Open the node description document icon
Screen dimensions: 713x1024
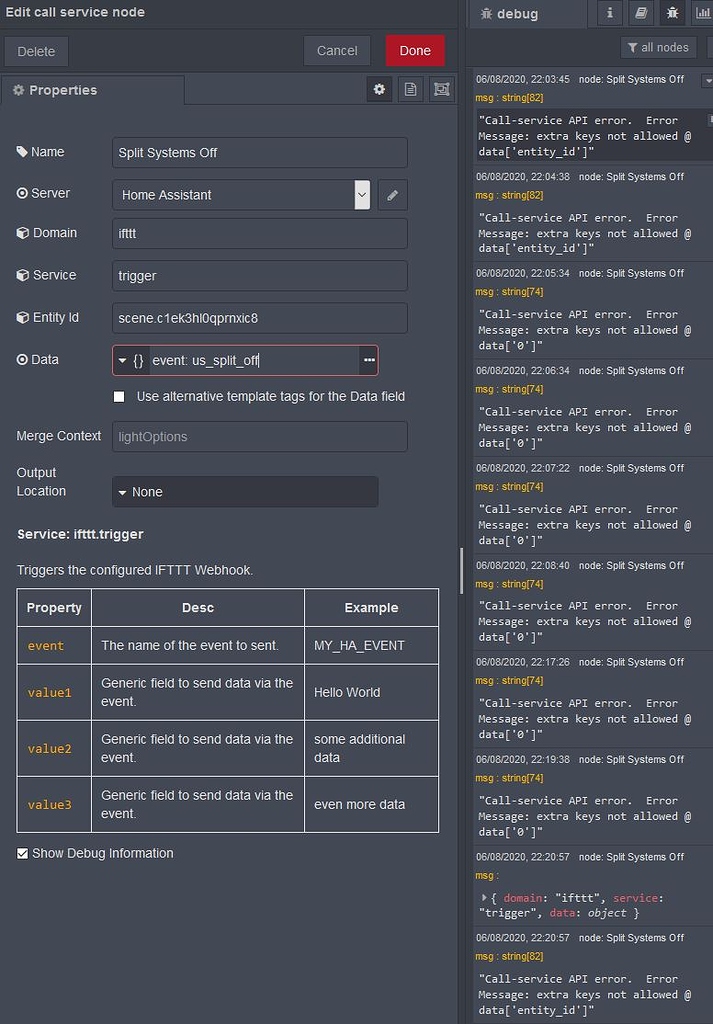pos(410,89)
